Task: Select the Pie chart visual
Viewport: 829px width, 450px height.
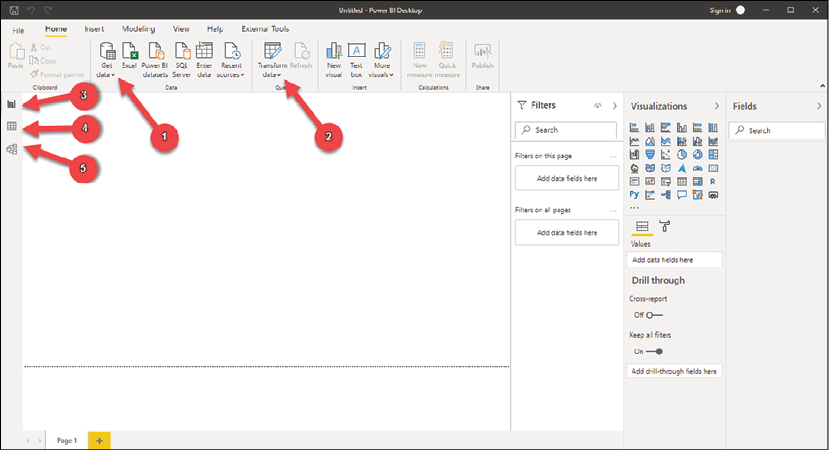Action: [682, 154]
